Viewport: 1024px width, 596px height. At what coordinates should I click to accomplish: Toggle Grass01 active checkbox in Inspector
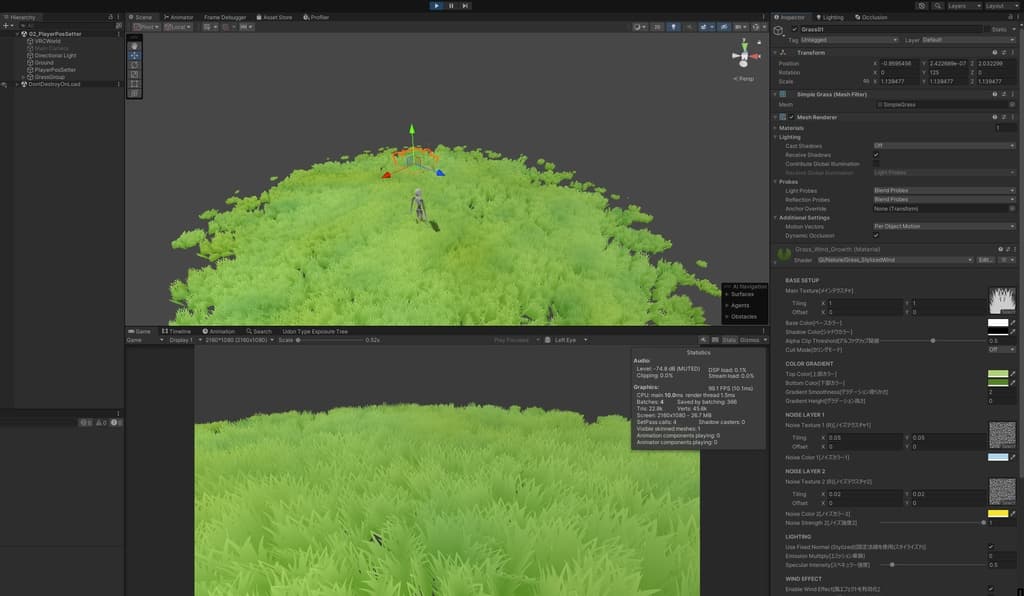pos(795,30)
